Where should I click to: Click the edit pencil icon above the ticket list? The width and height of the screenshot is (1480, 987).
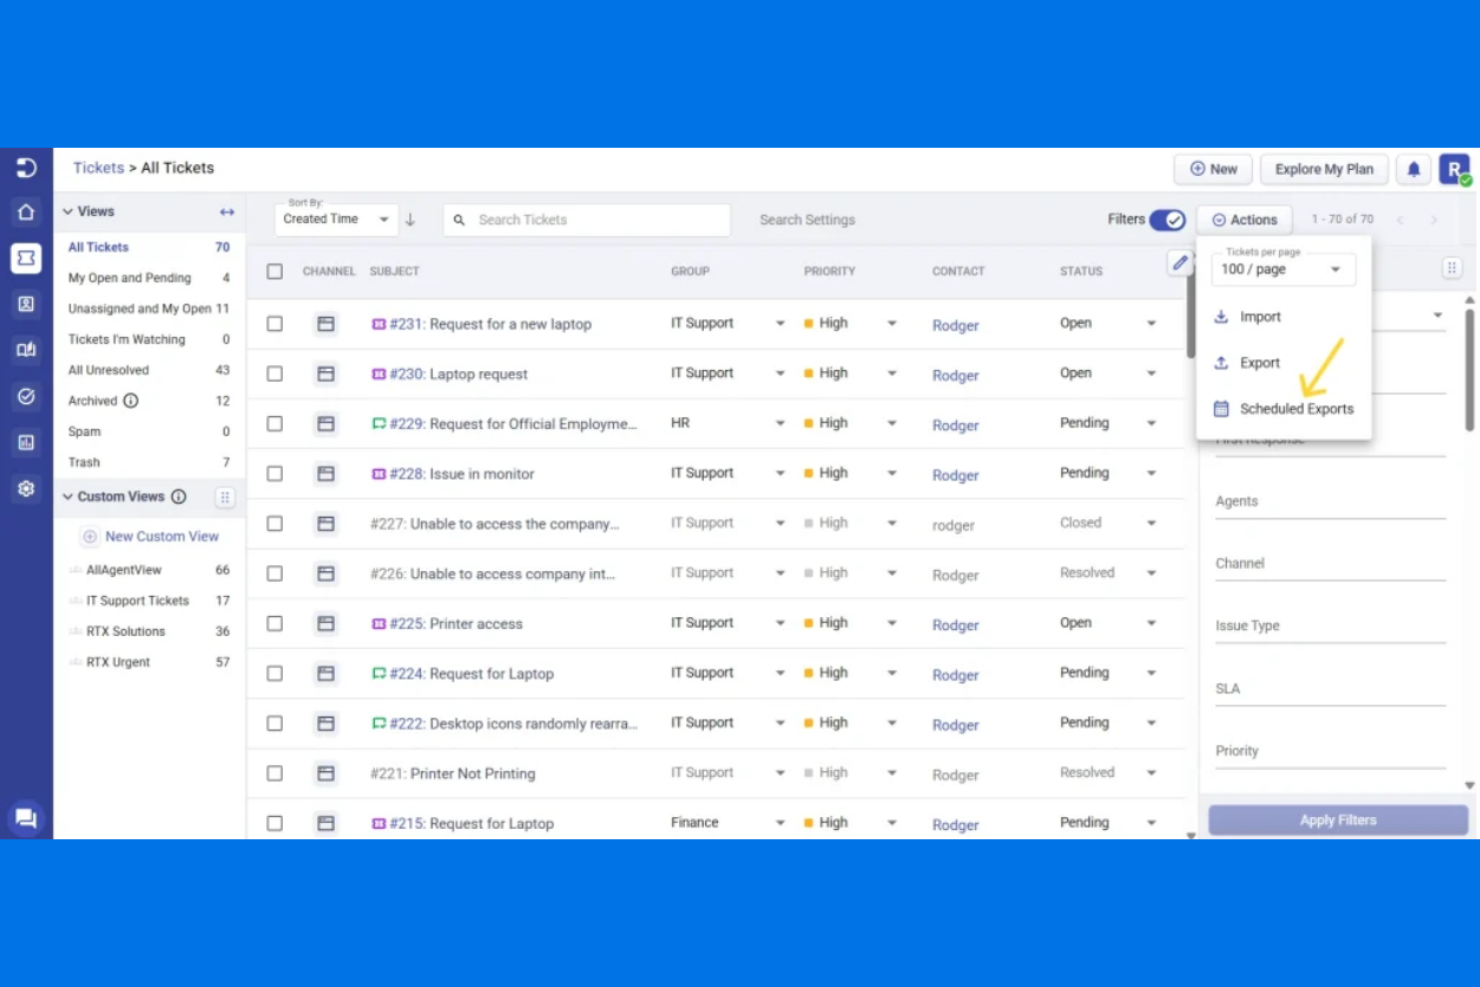click(x=1180, y=262)
